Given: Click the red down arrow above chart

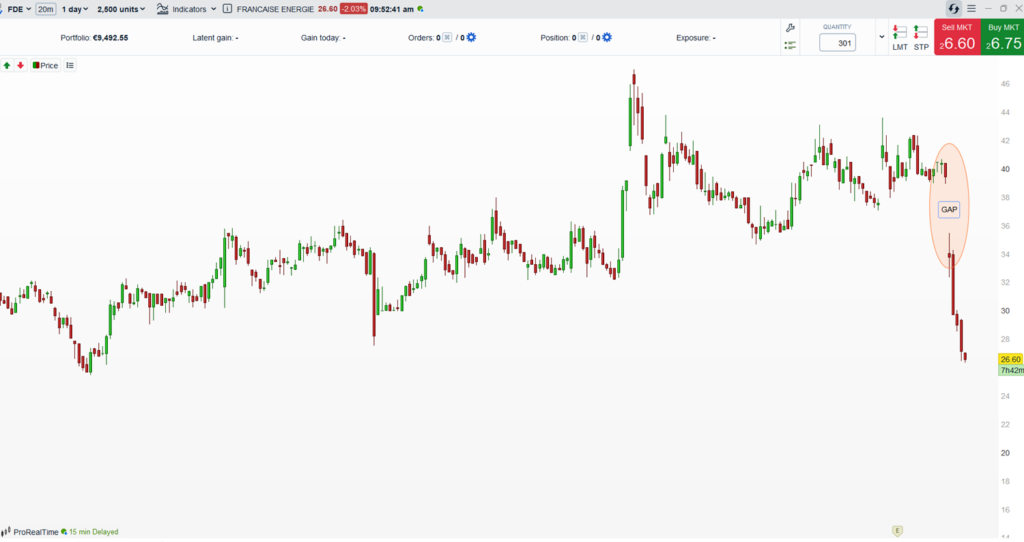Looking at the screenshot, I should click(20, 65).
